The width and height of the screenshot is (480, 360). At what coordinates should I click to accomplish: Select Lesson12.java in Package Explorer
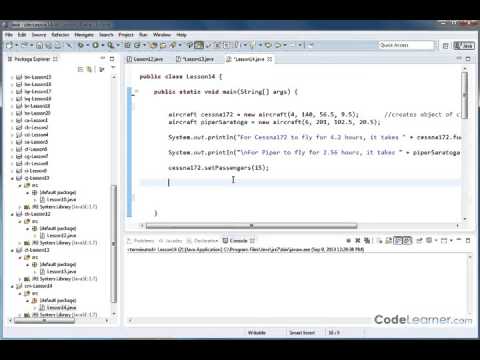(x=58, y=236)
